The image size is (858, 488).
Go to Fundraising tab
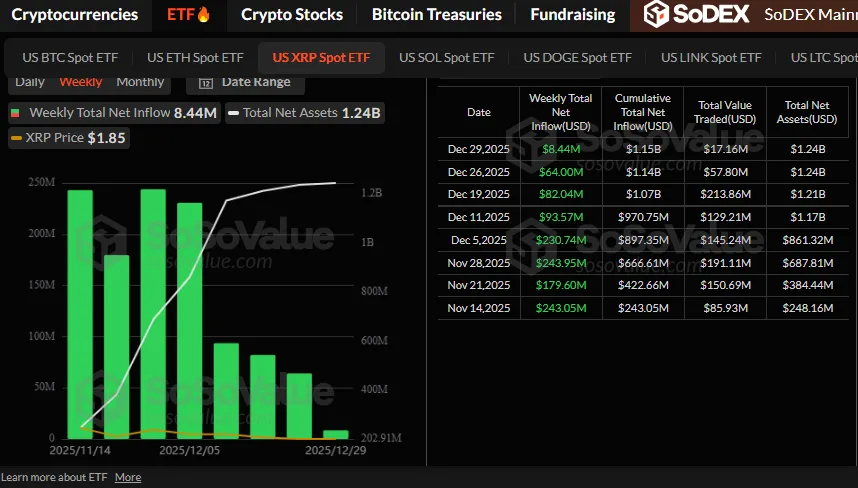click(x=573, y=14)
